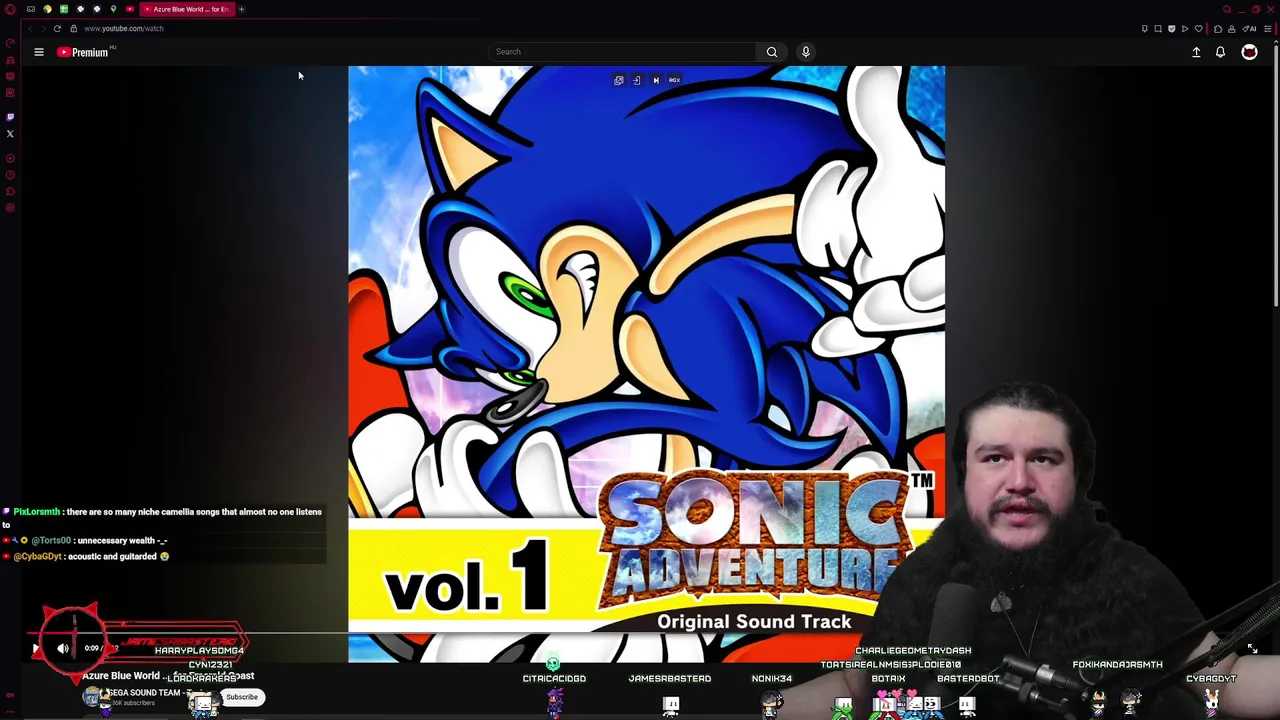Open the Opera GX menu logo

pos(10,9)
